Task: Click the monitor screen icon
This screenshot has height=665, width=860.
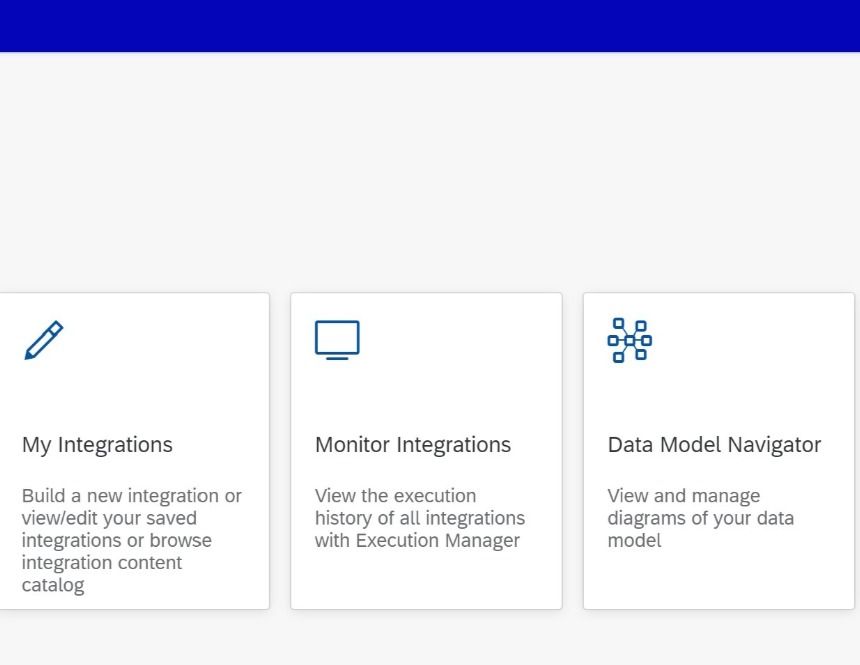Action: (x=337, y=340)
